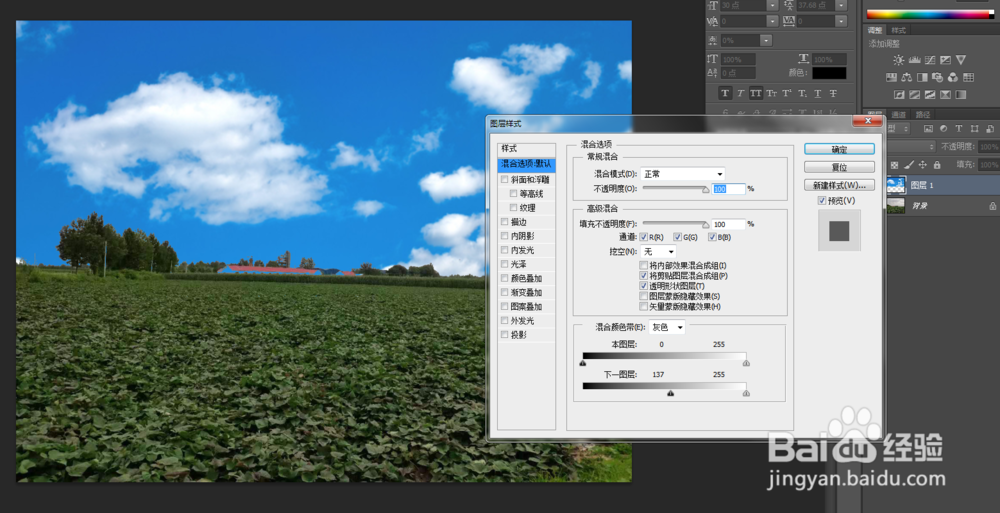The height and width of the screenshot is (513, 1000).
Task: Enable 内阴影 inner shadow checkbox
Action: [504, 236]
